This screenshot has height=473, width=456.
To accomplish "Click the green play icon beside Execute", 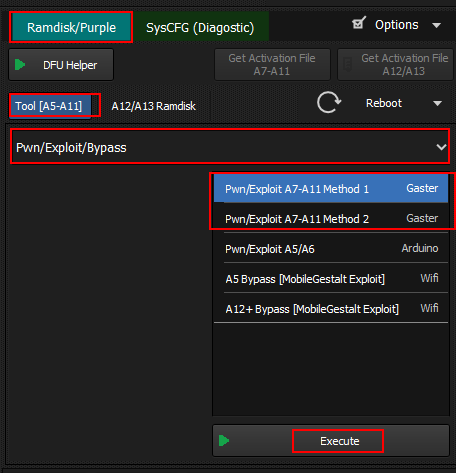I will [224, 441].
